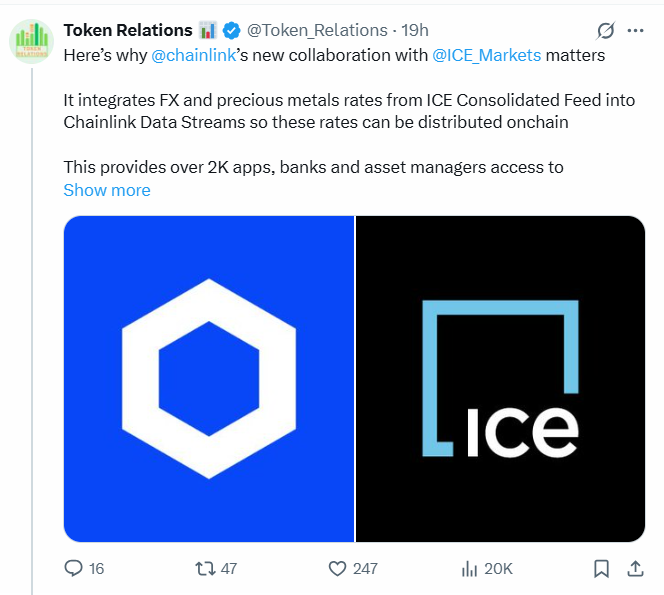Open the @Token_Relations handle
This screenshot has height=595, width=664.
[317, 30]
